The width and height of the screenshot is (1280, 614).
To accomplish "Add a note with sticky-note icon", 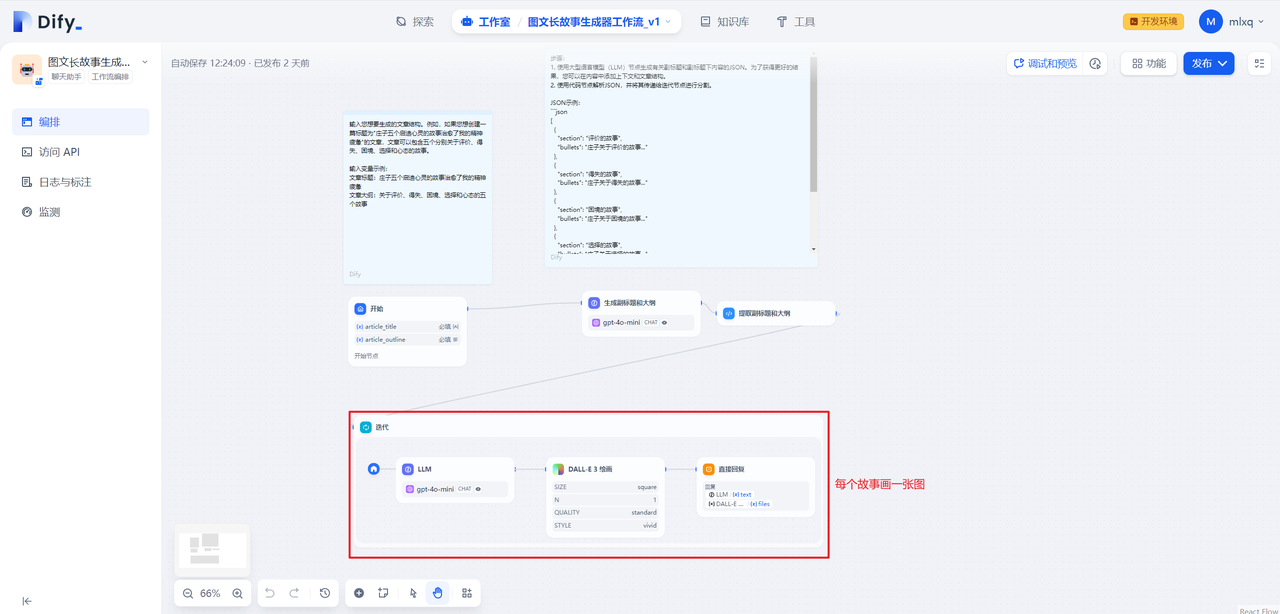I will click(x=383, y=593).
